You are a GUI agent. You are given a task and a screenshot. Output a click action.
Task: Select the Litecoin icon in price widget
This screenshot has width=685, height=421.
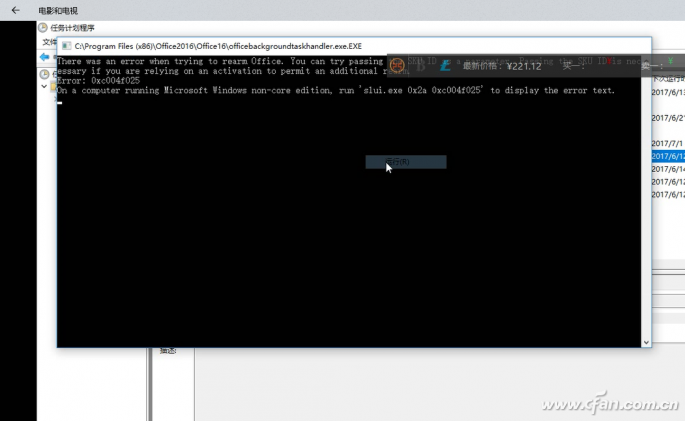(x=445, y=66)
